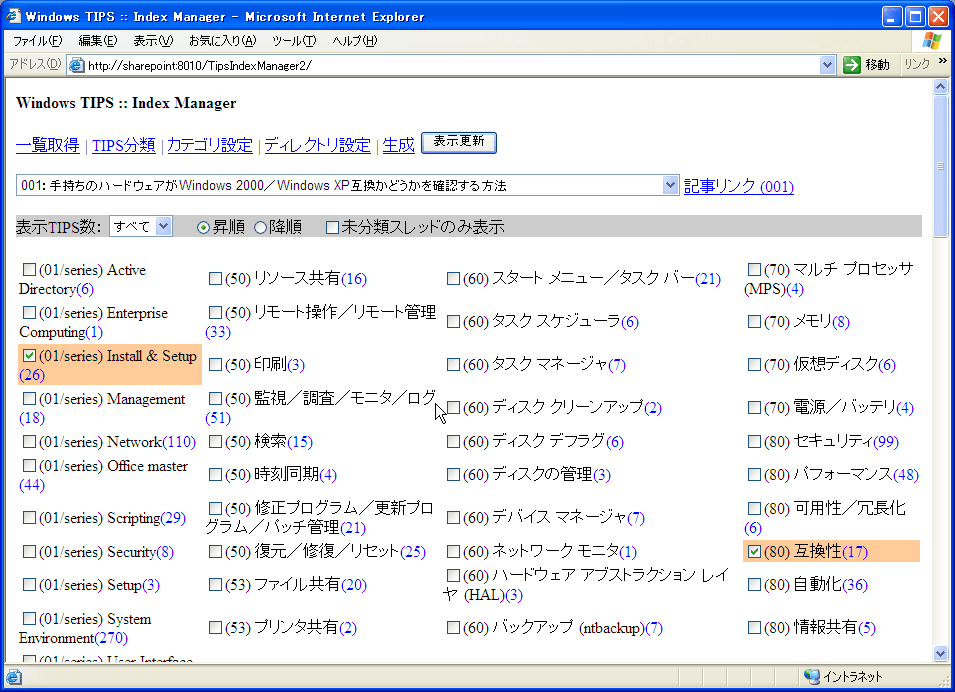955x692 pixels.
Task: Click the Windows flag logo in the menu bar
Action: (931, 41)
